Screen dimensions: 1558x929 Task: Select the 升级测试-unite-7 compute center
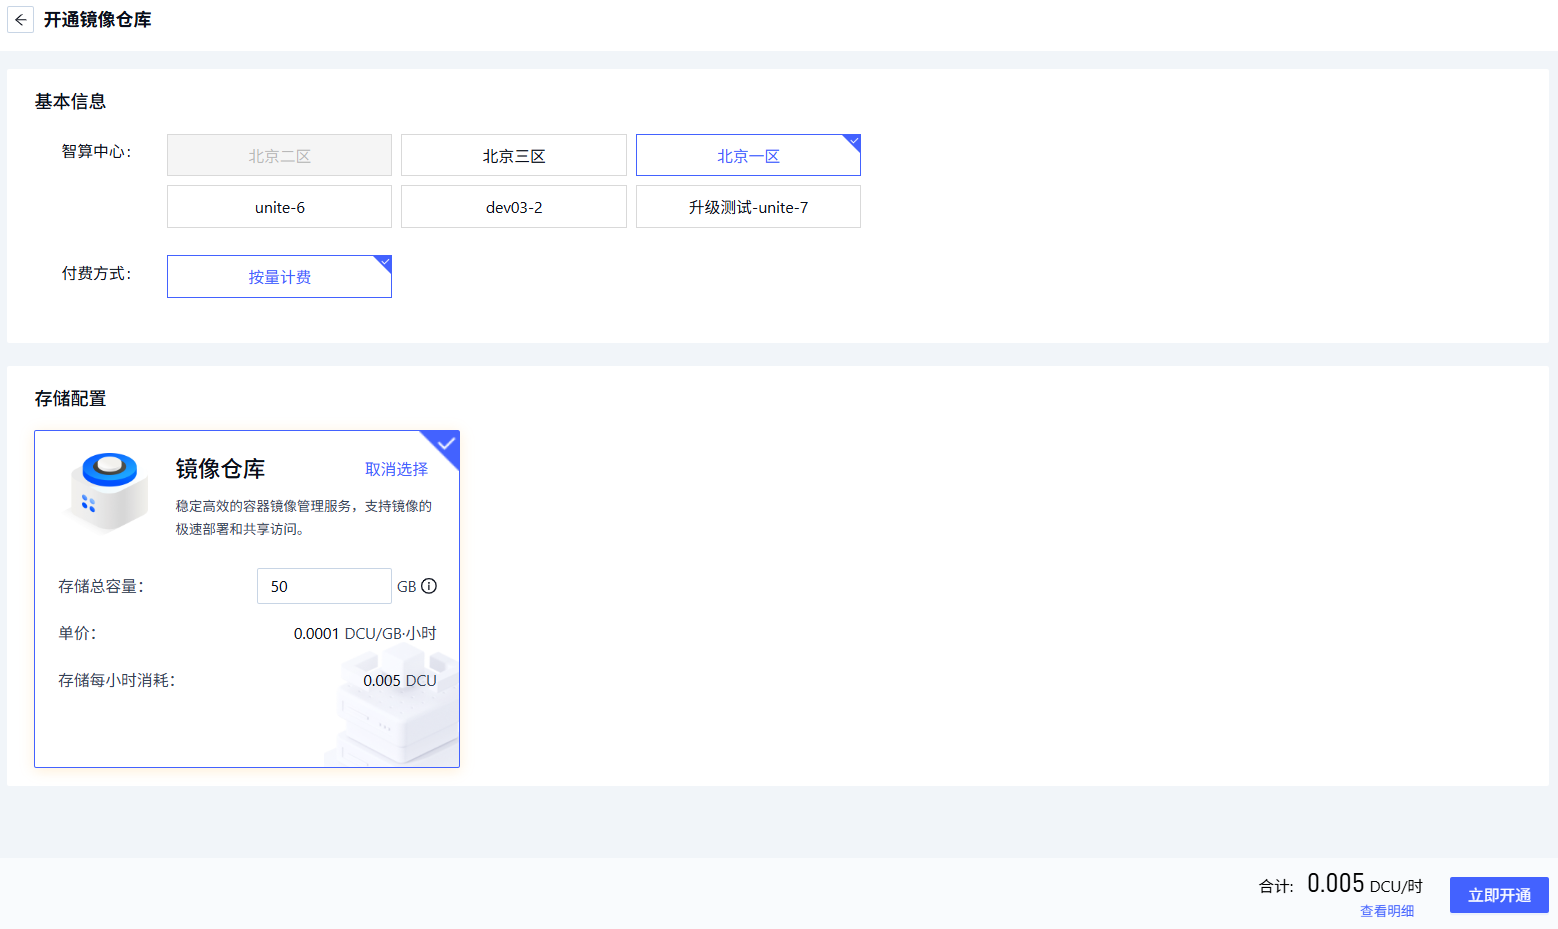748,206
